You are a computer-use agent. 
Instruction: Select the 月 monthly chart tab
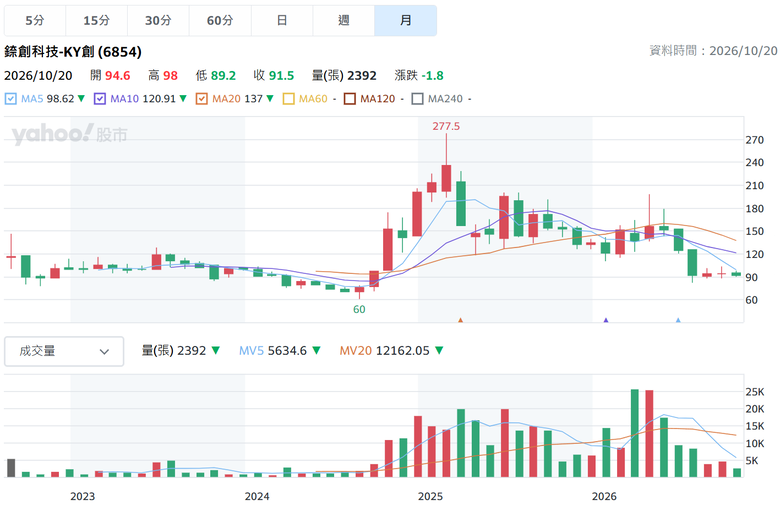point(405,20)
